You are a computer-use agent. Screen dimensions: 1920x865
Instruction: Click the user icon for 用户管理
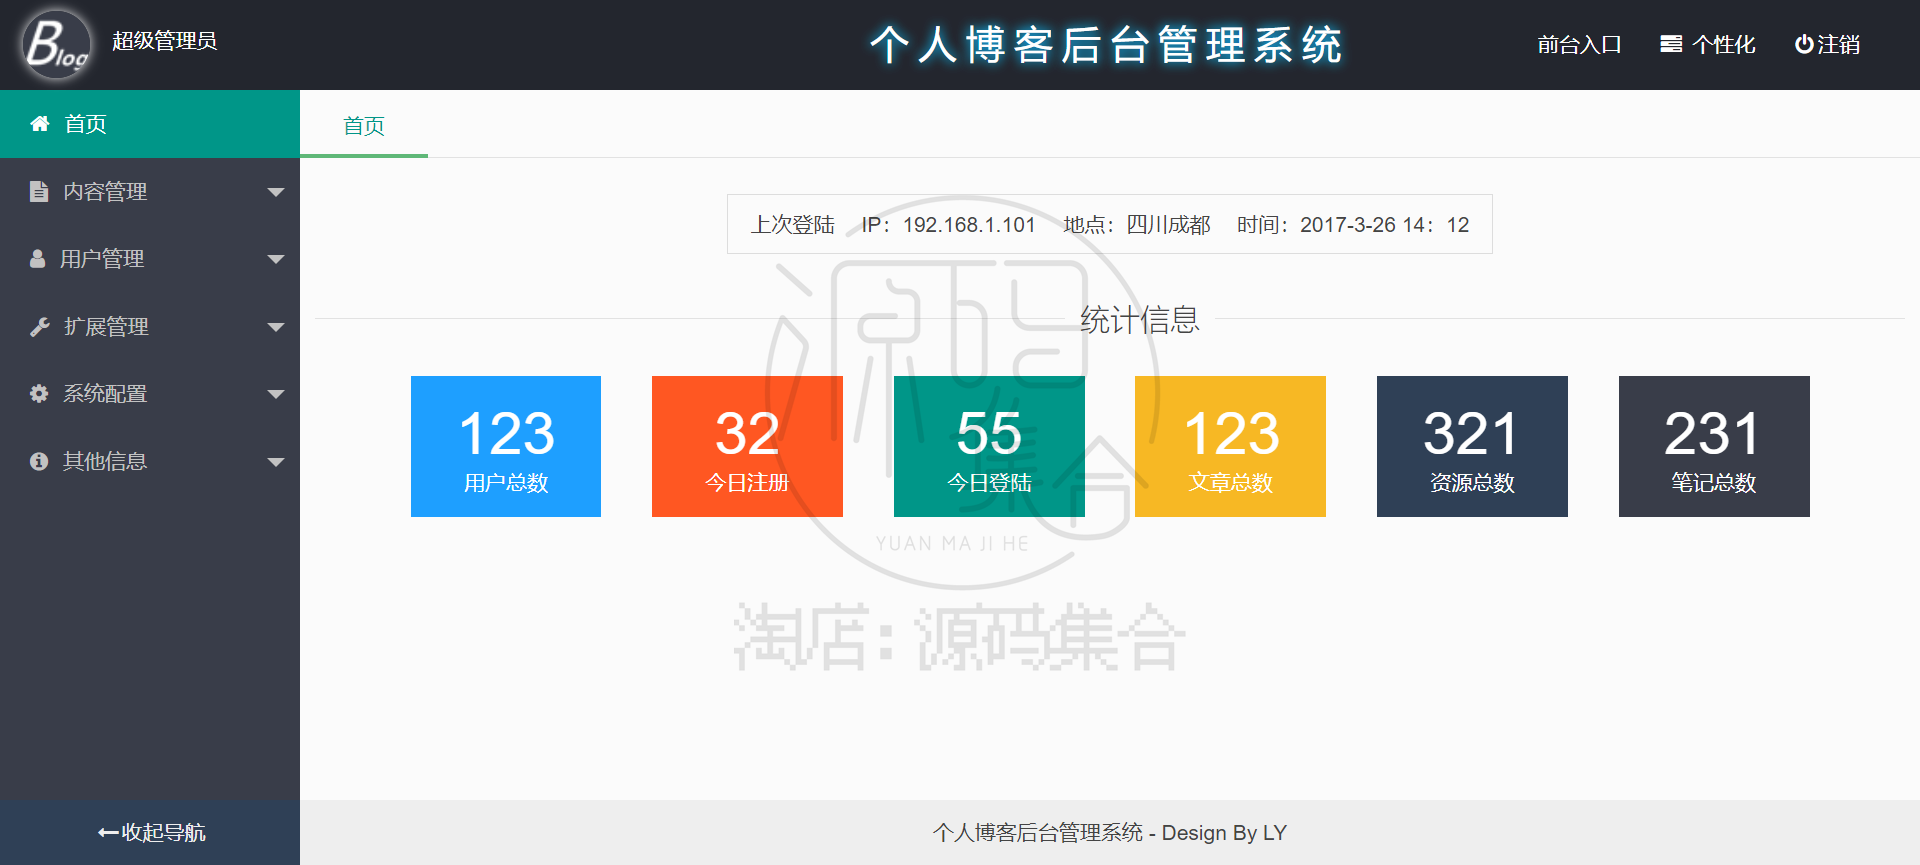point(38,259)
